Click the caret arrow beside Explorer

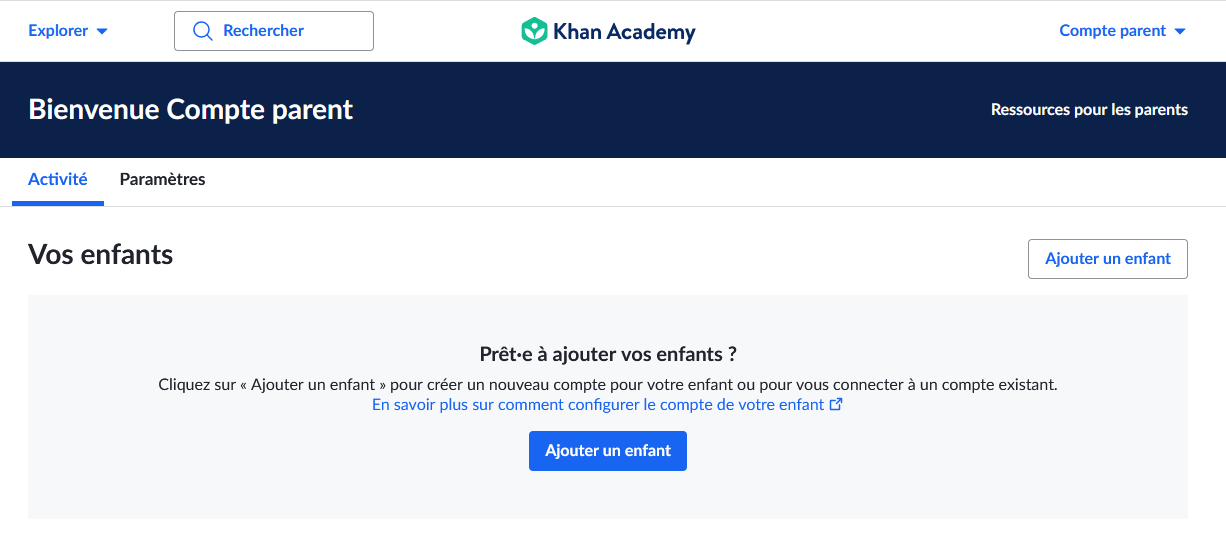tap(102, 31)
